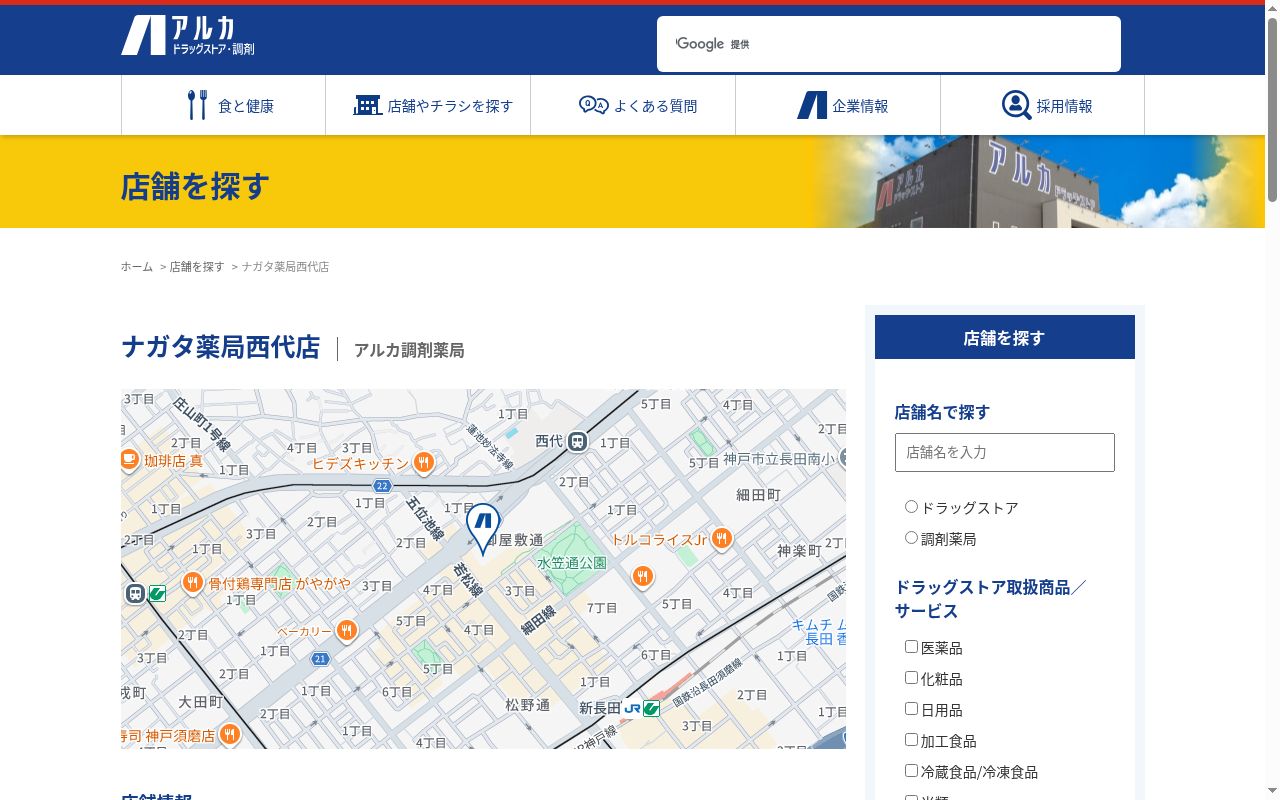Viewport: 1280px width, 800px height.
Task: Check the 医薬品 checkbox
Action: pyautogui.click(x=911, y=647)
